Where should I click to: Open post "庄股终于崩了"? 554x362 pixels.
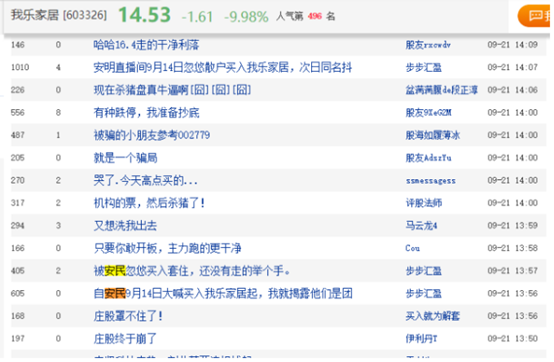tap(125, 339)
